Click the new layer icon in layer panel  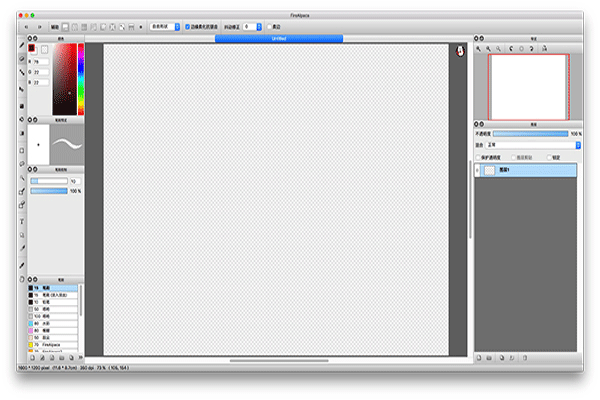[x=479, y=356]
